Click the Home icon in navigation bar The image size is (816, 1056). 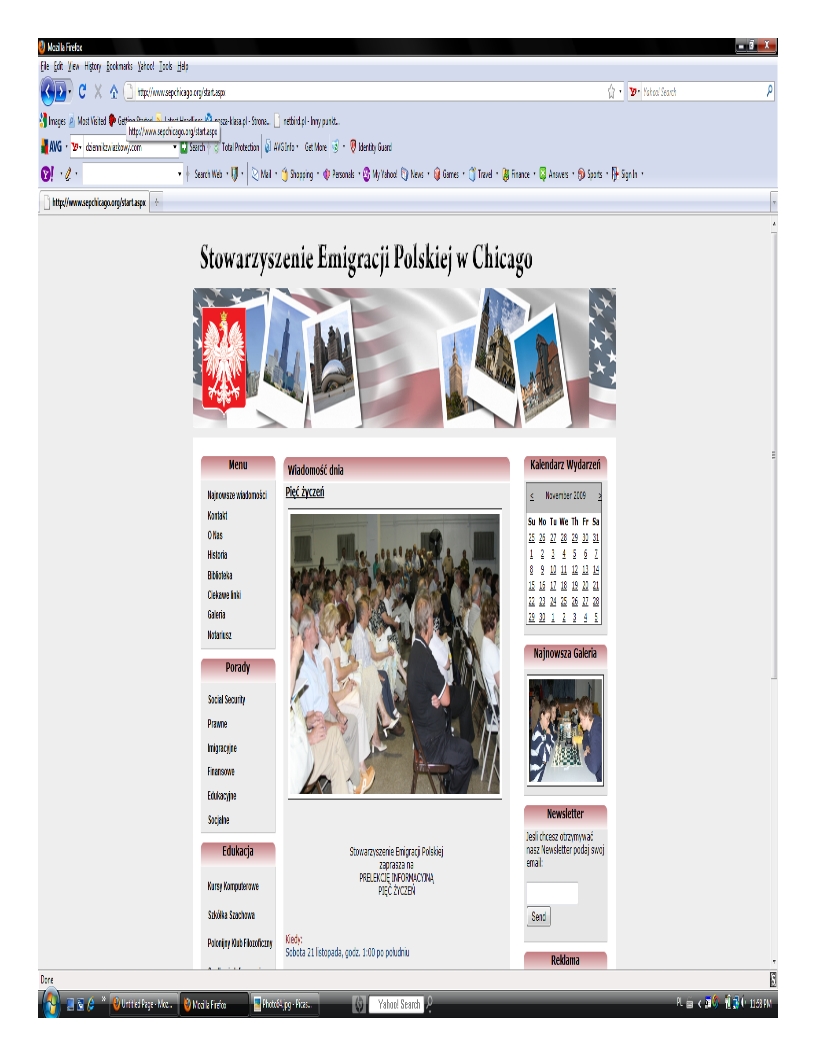pyautogui.click(x=112, y=92)
